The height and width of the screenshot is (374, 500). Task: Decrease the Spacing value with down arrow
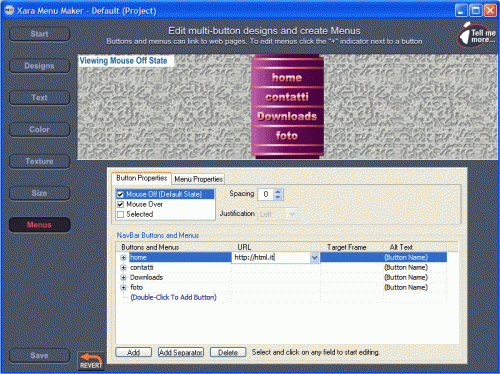(278, 197)
